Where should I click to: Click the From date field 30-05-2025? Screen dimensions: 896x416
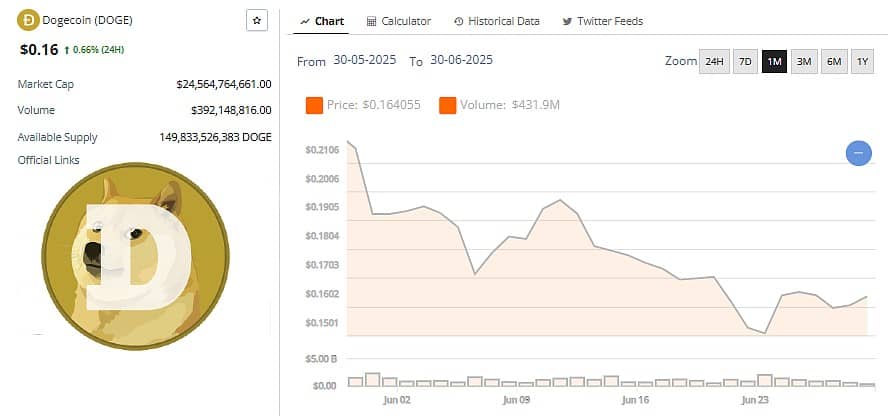coord(365,60)
